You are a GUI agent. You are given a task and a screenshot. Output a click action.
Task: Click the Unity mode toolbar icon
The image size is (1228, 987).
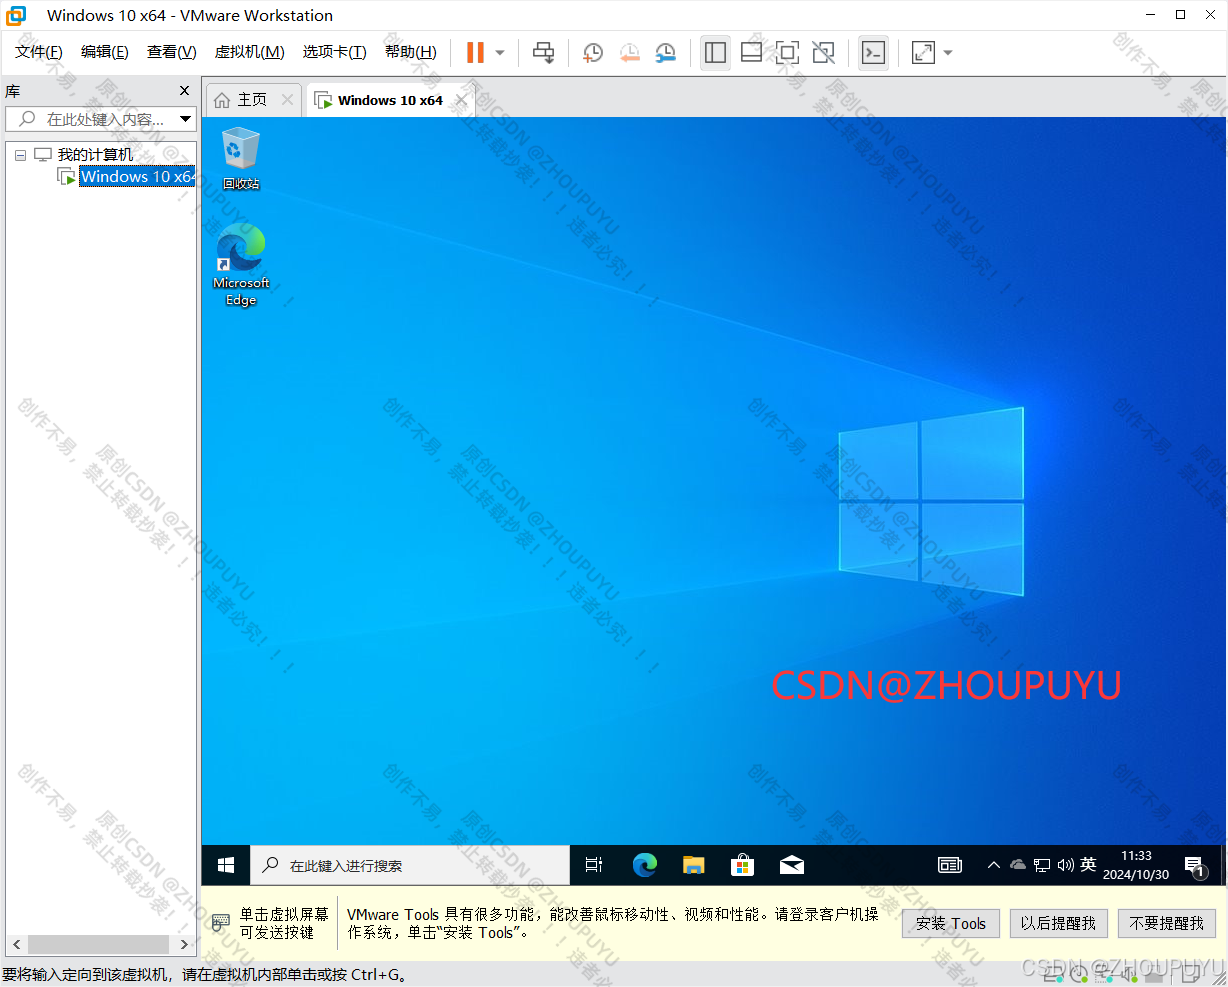[x=823, y=53]
